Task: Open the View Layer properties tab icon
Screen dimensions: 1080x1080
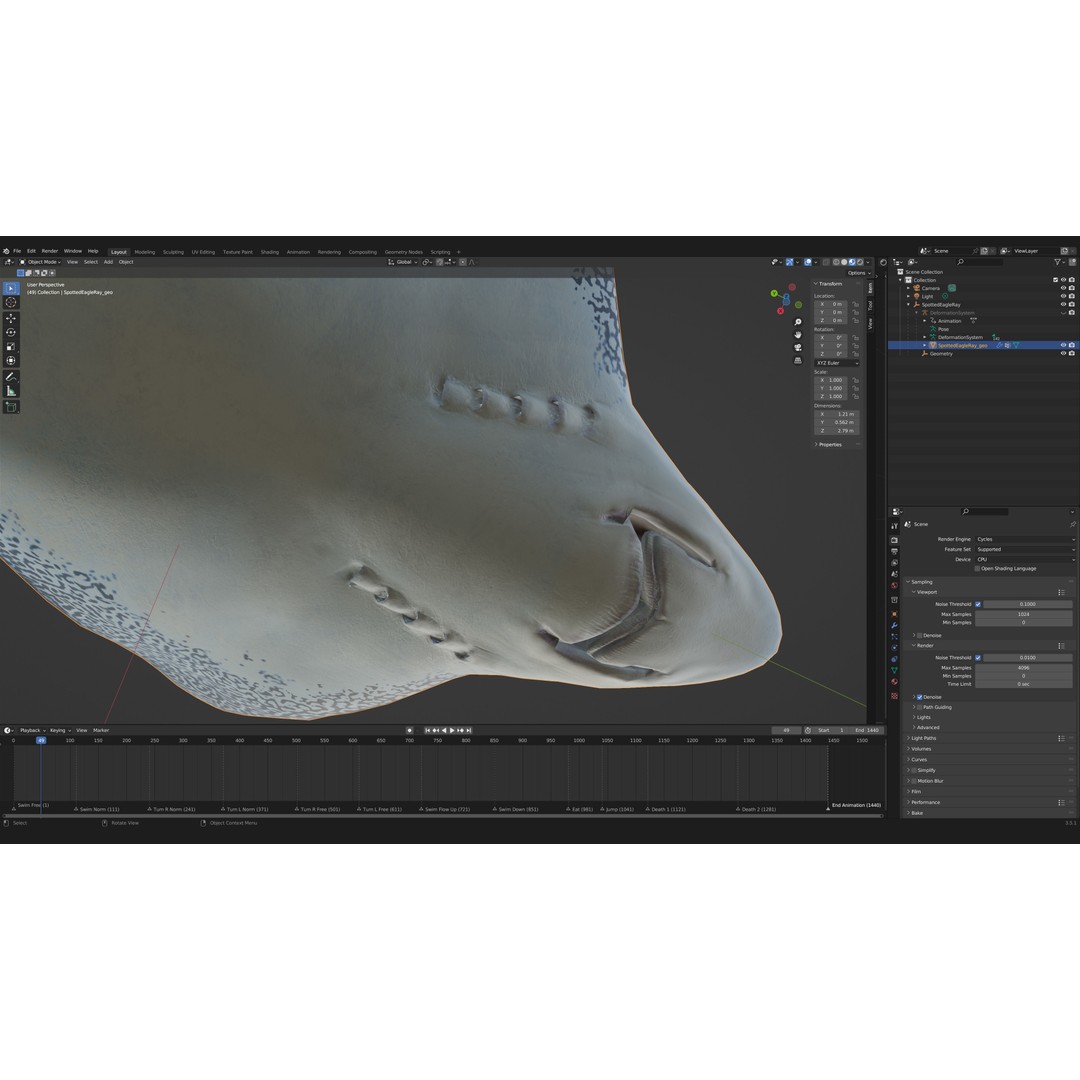Action: coord(894,563)
